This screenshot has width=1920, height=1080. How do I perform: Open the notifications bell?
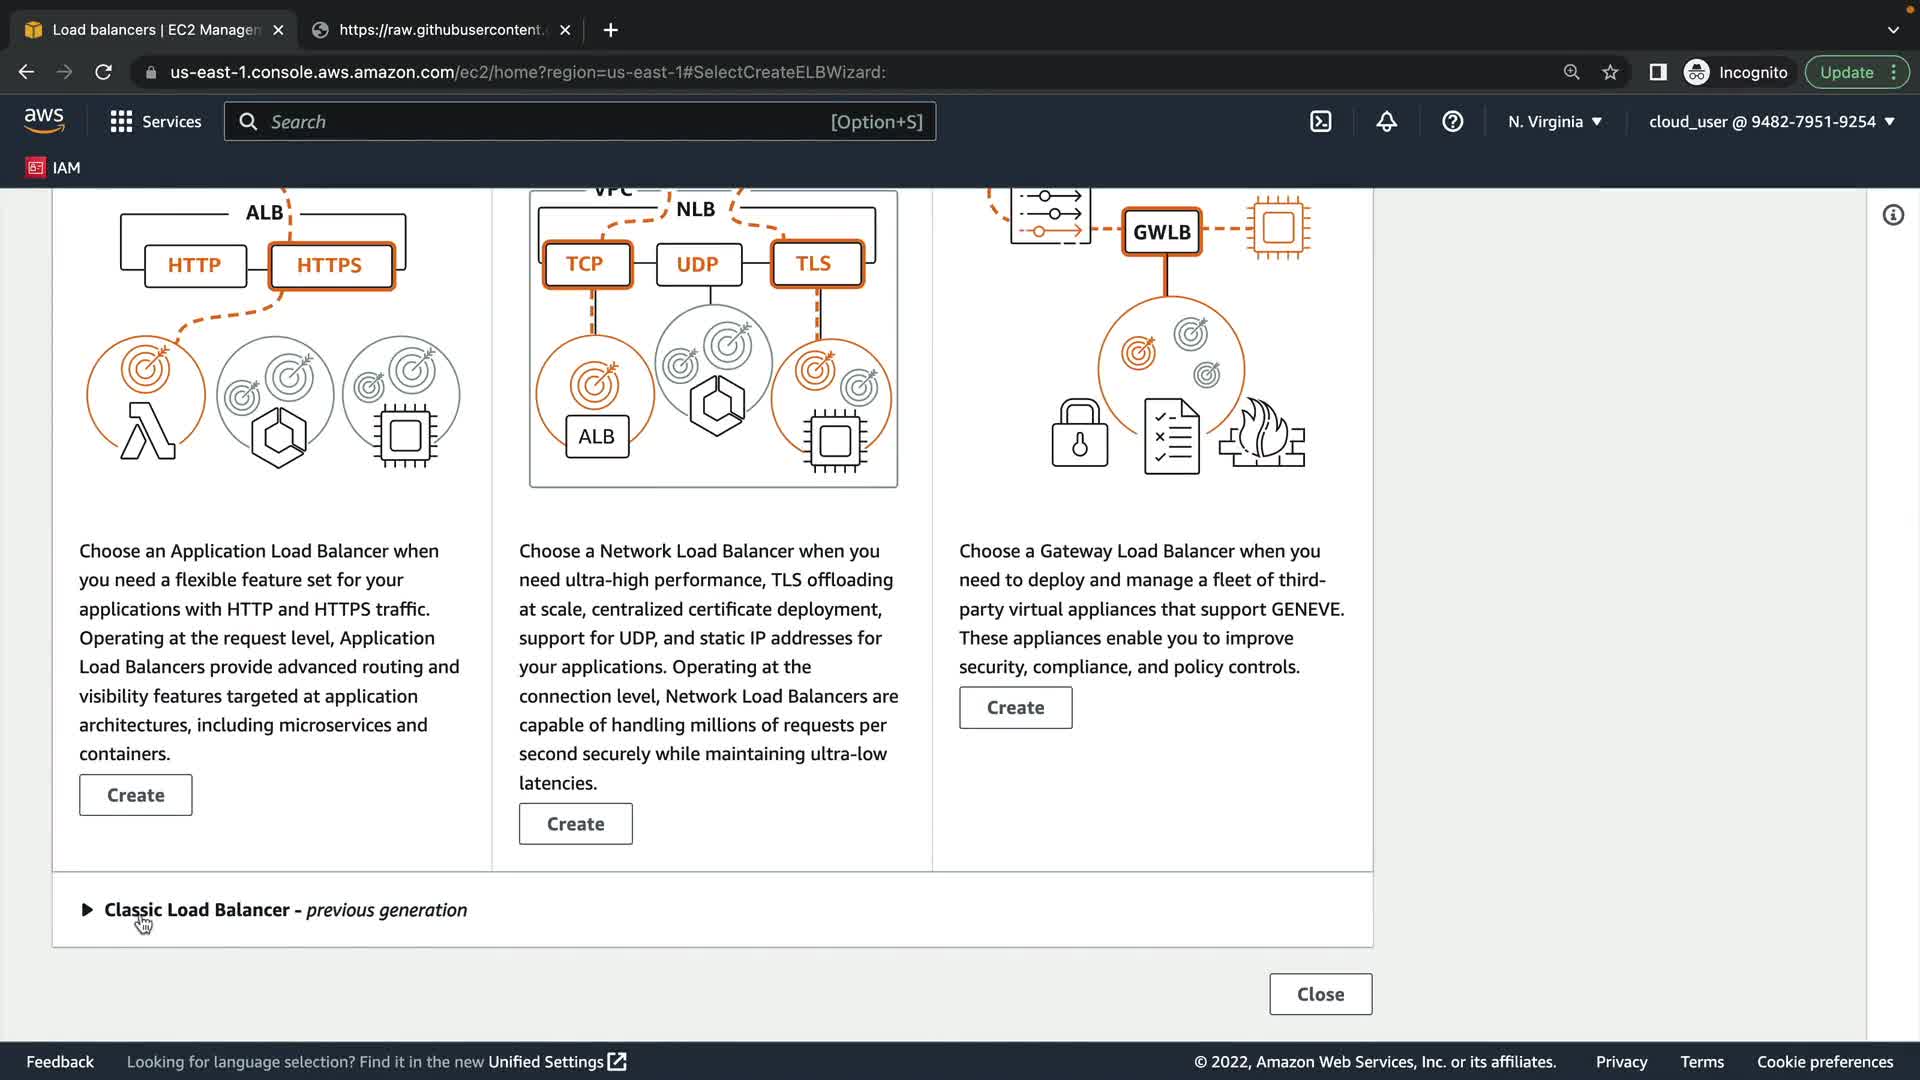[1386, 122]
